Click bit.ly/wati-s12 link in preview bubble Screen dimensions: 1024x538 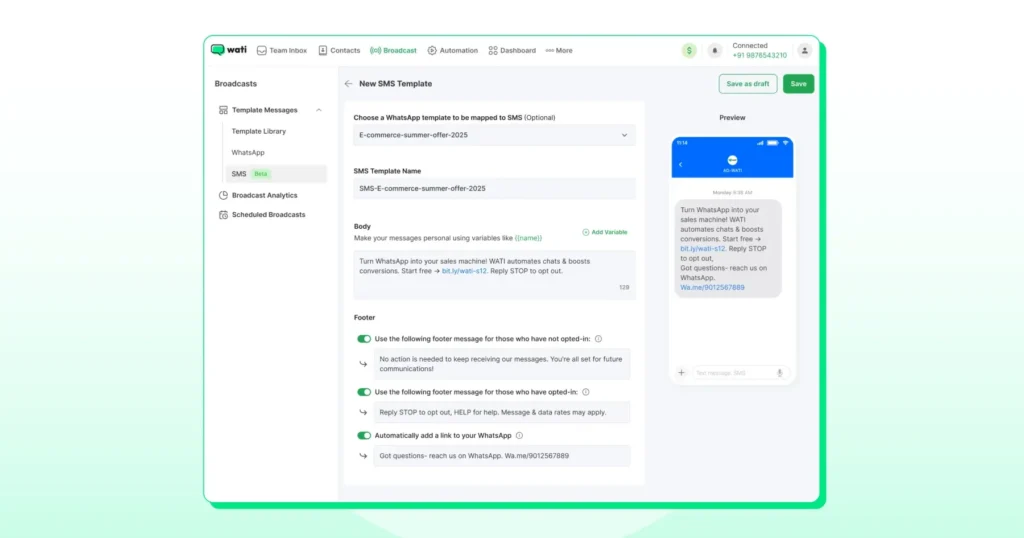pyautogui.click(x=702, y=249)
